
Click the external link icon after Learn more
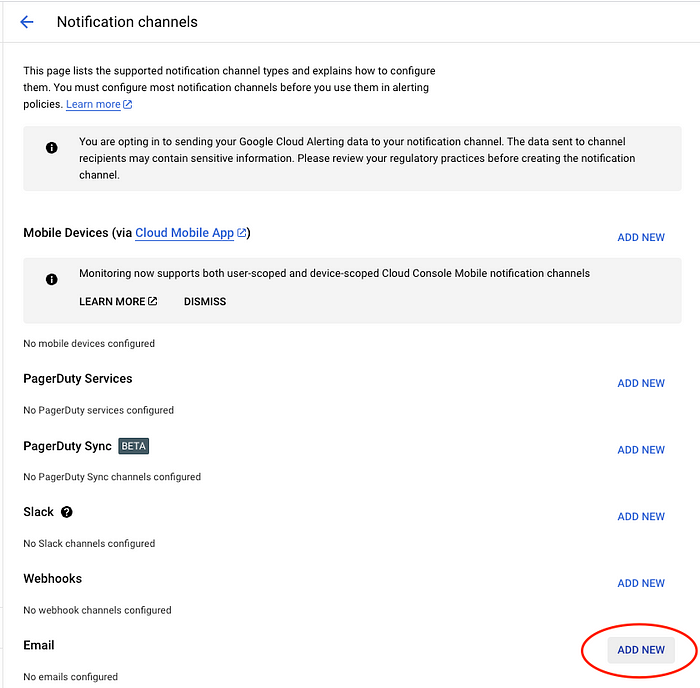coord(128,104)
